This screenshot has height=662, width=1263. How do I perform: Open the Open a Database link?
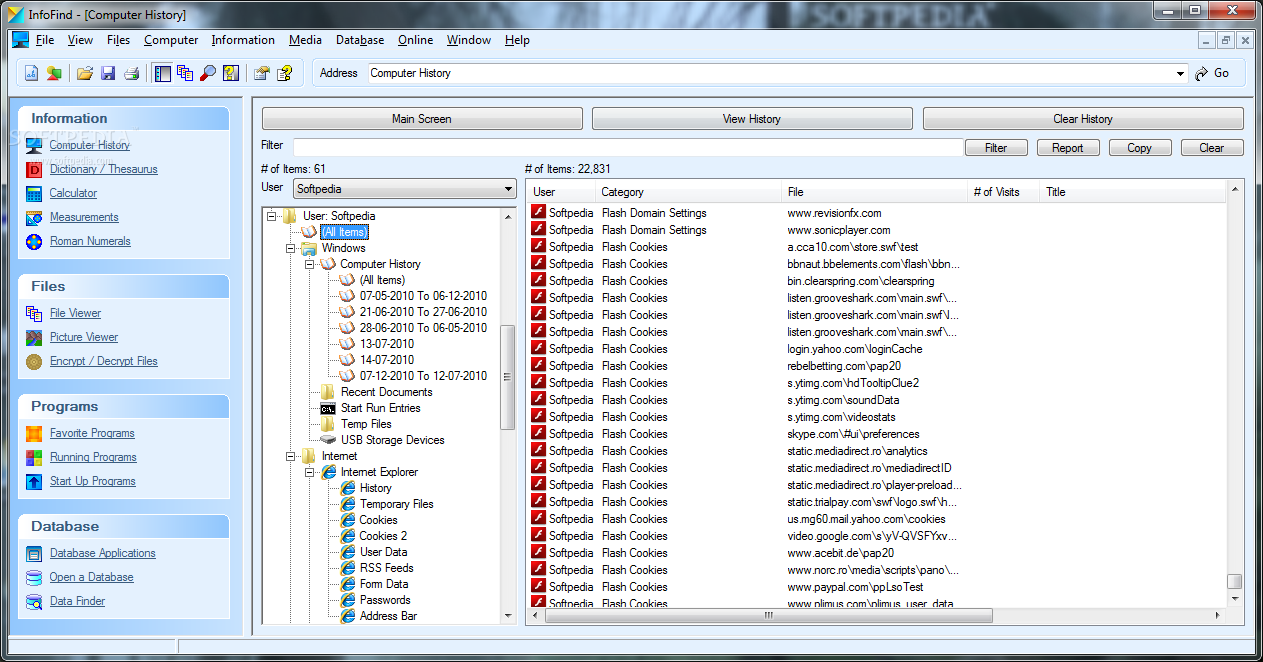pyautogui.click(x=91, y=577)
